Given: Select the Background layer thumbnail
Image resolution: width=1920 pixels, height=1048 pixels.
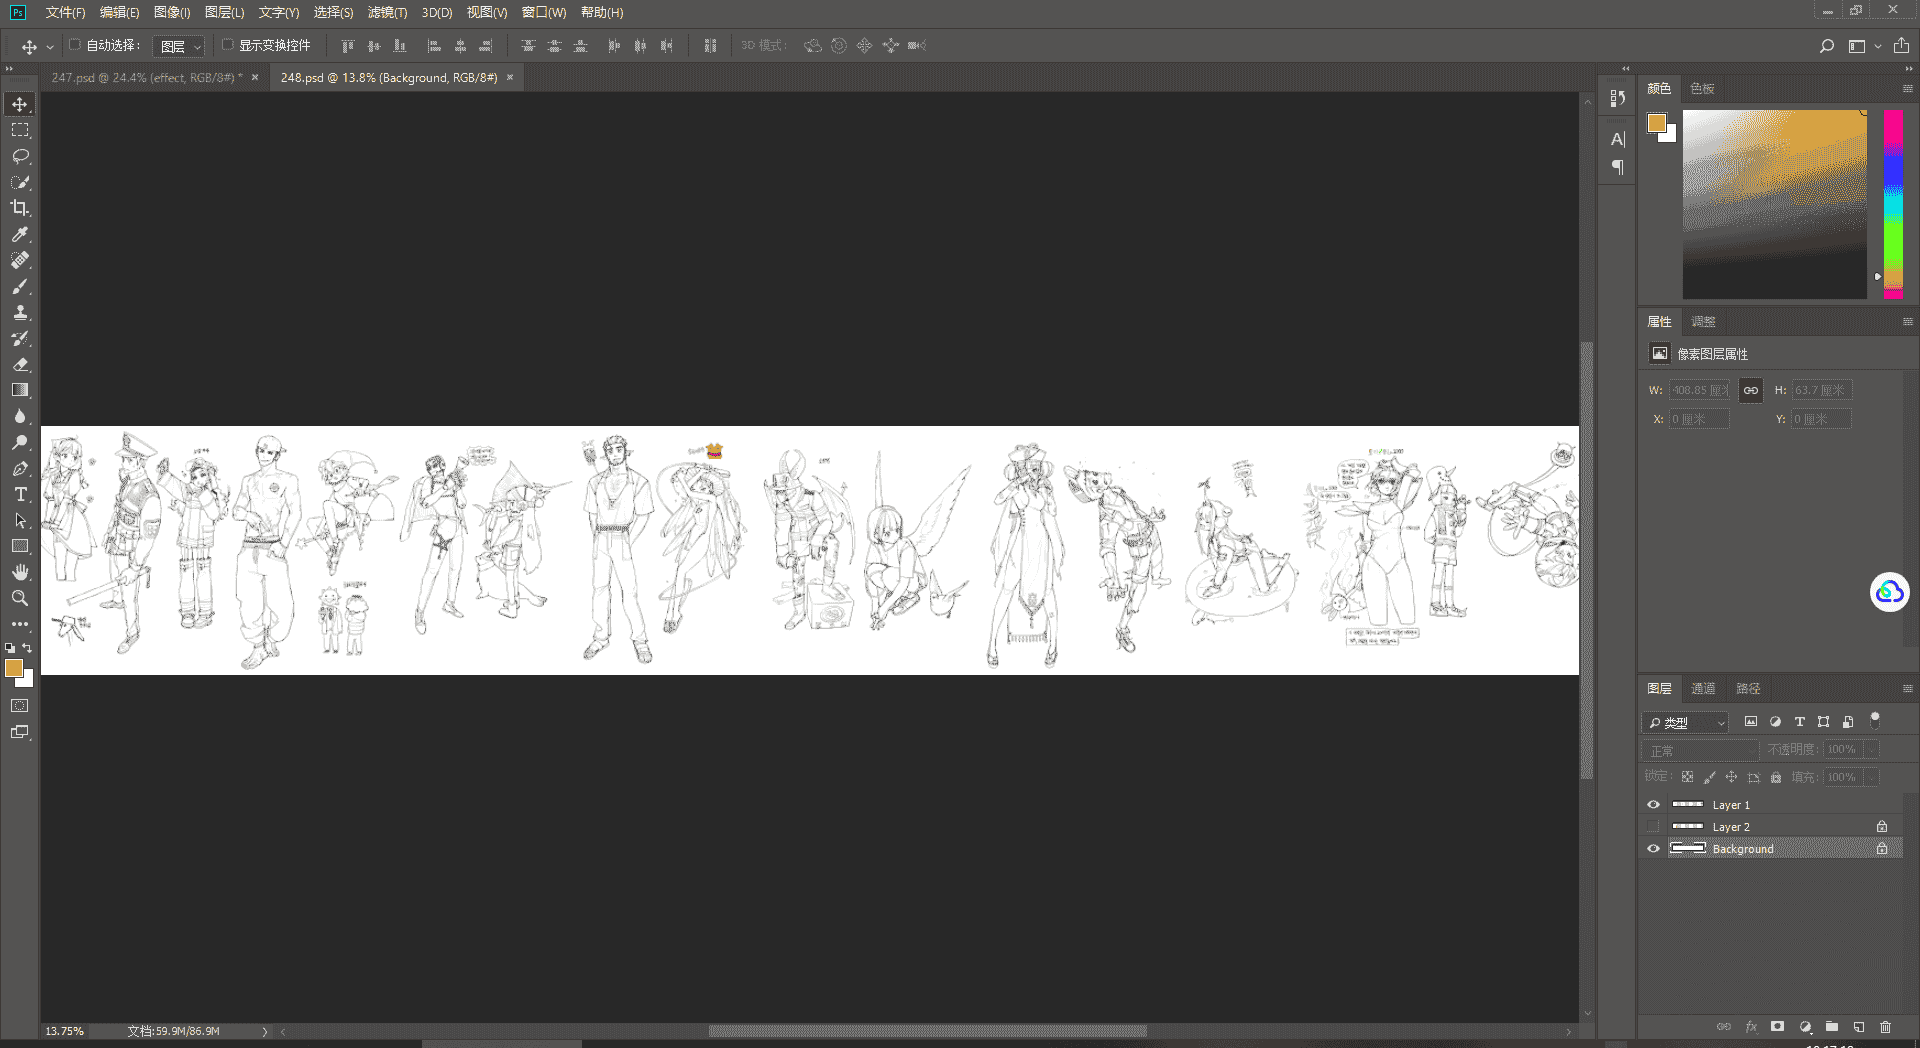Looking at the screenshot, I should pyautogui.click(x=1687, y=849).
